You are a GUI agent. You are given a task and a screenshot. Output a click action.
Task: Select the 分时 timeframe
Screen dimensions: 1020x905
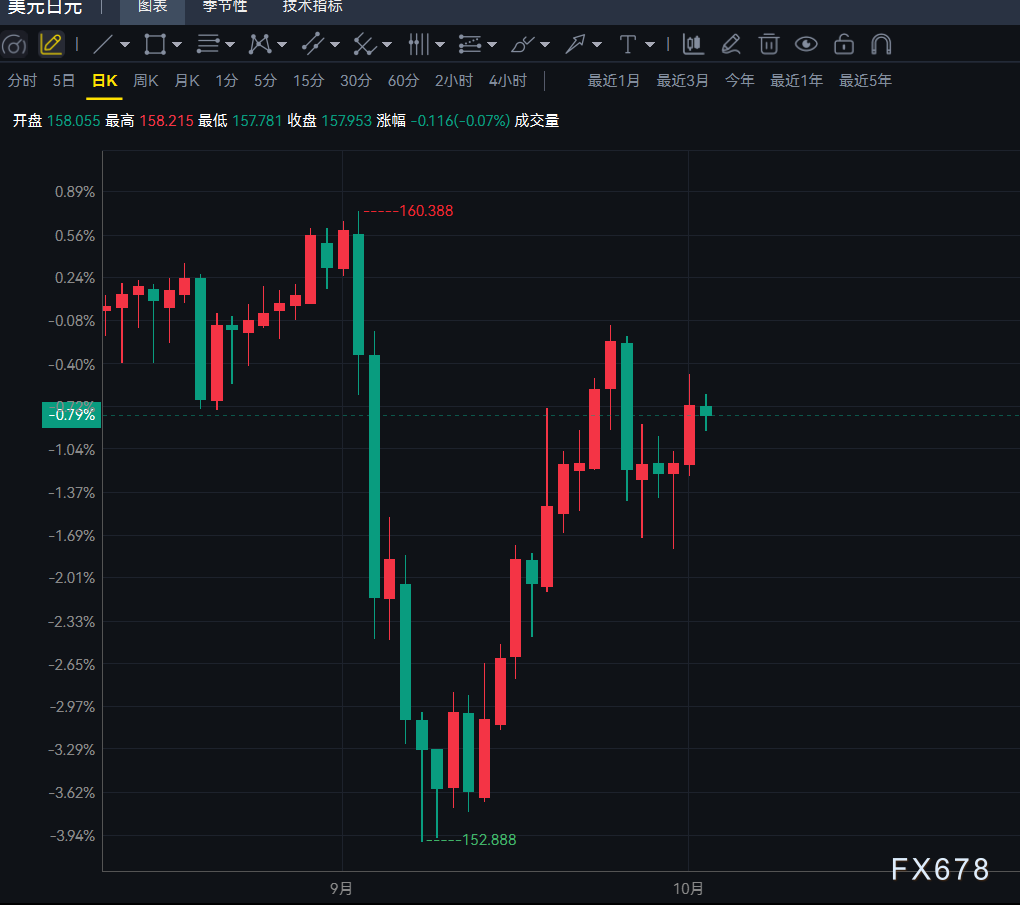coord(22,81)
